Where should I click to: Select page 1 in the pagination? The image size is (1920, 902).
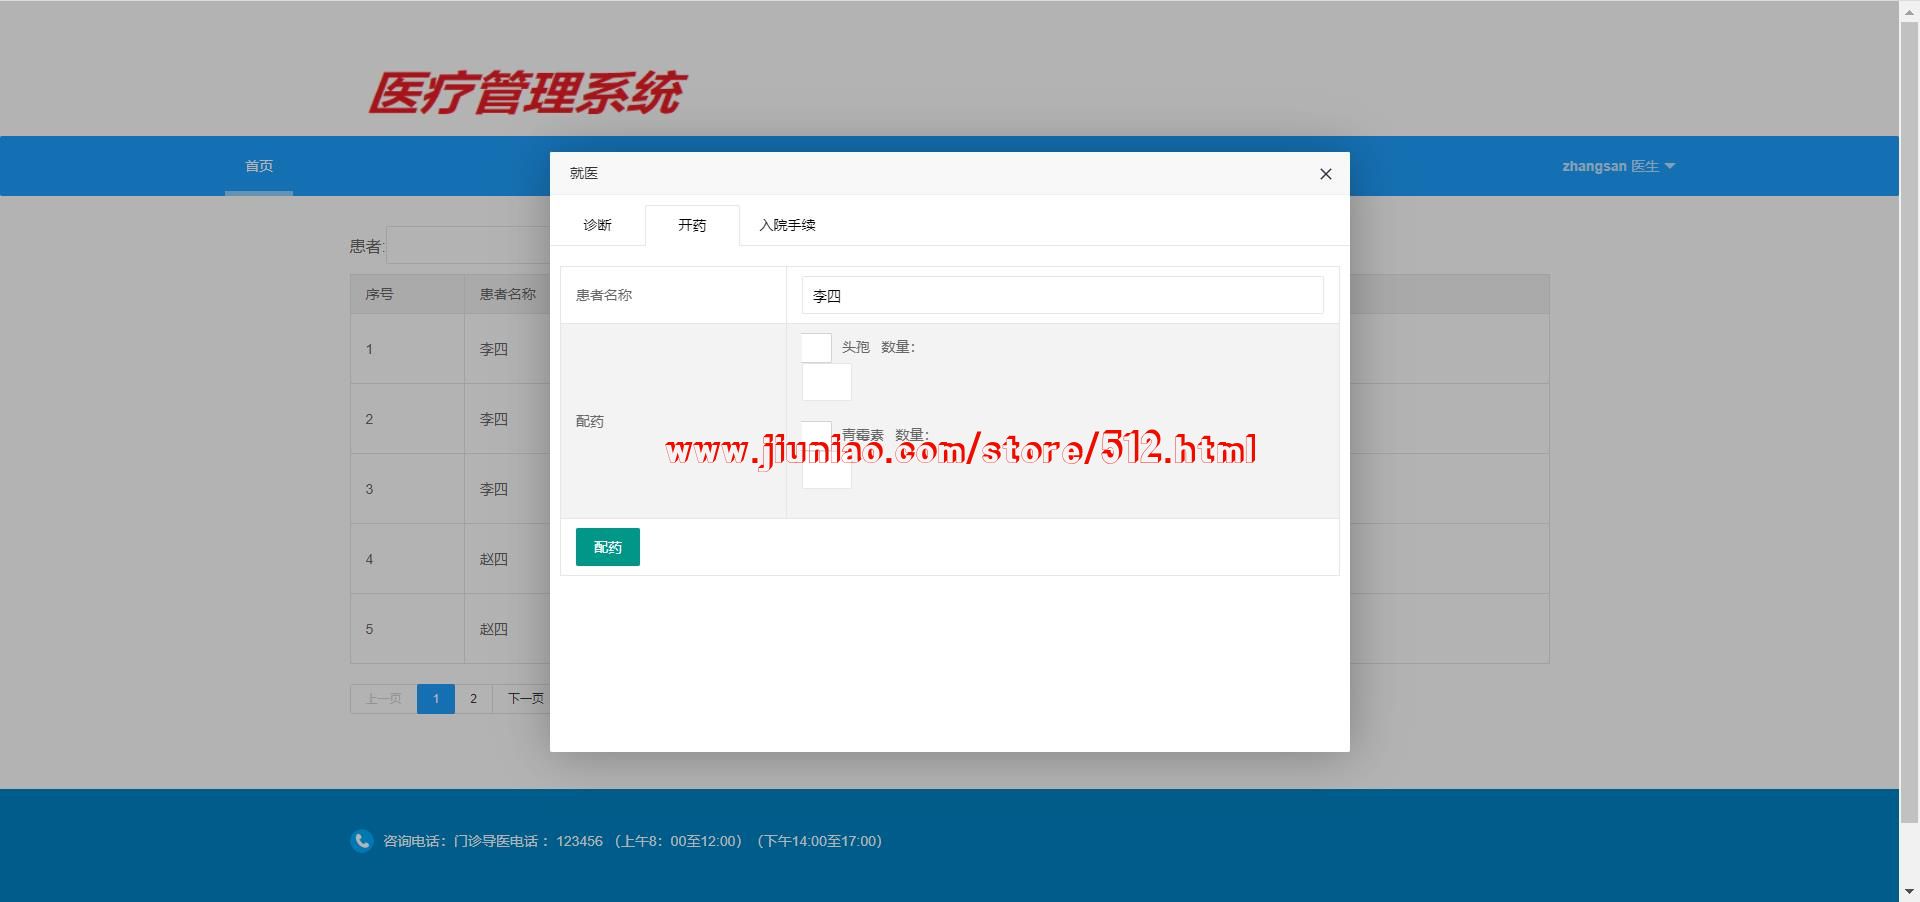coord(436,698)
